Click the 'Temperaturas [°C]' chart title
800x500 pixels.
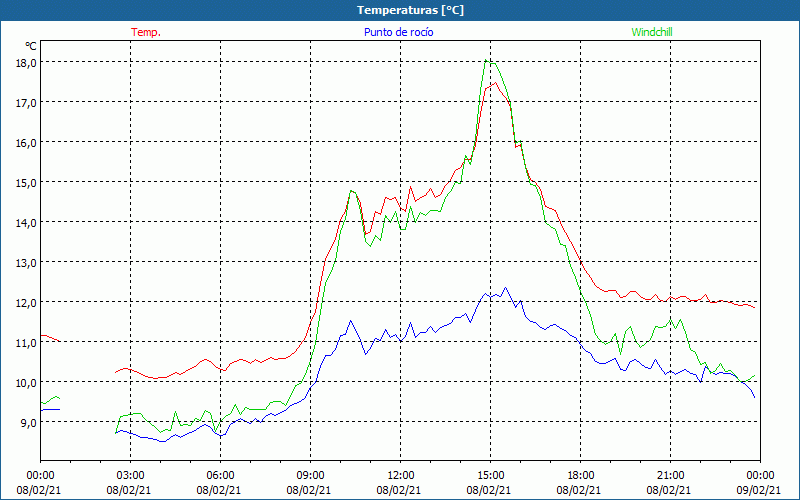tap(410, 10)
